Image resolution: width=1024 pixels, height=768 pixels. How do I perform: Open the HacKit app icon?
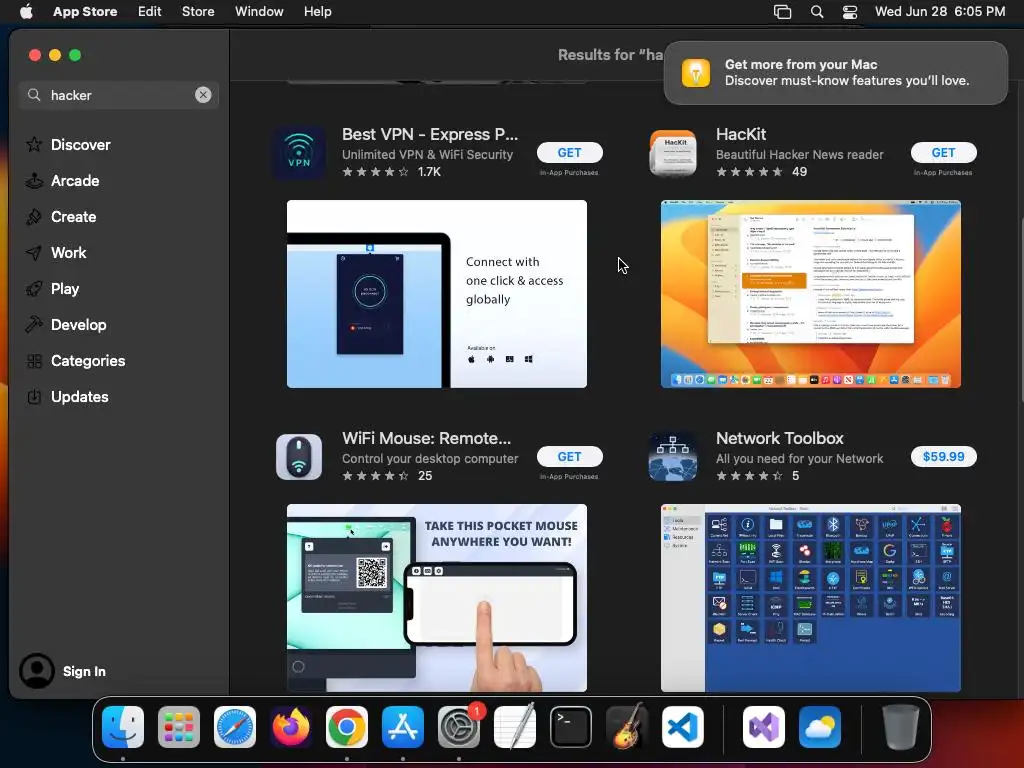click(673, 153)
